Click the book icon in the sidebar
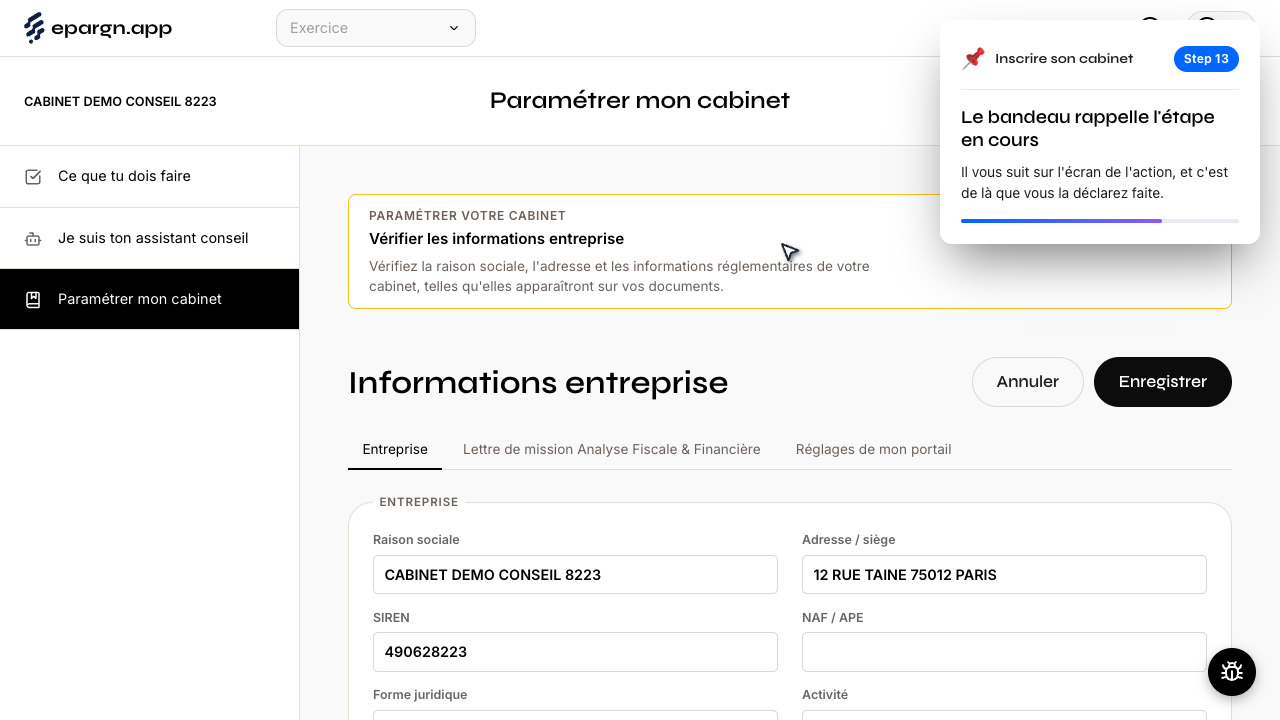 pos(33,300)
